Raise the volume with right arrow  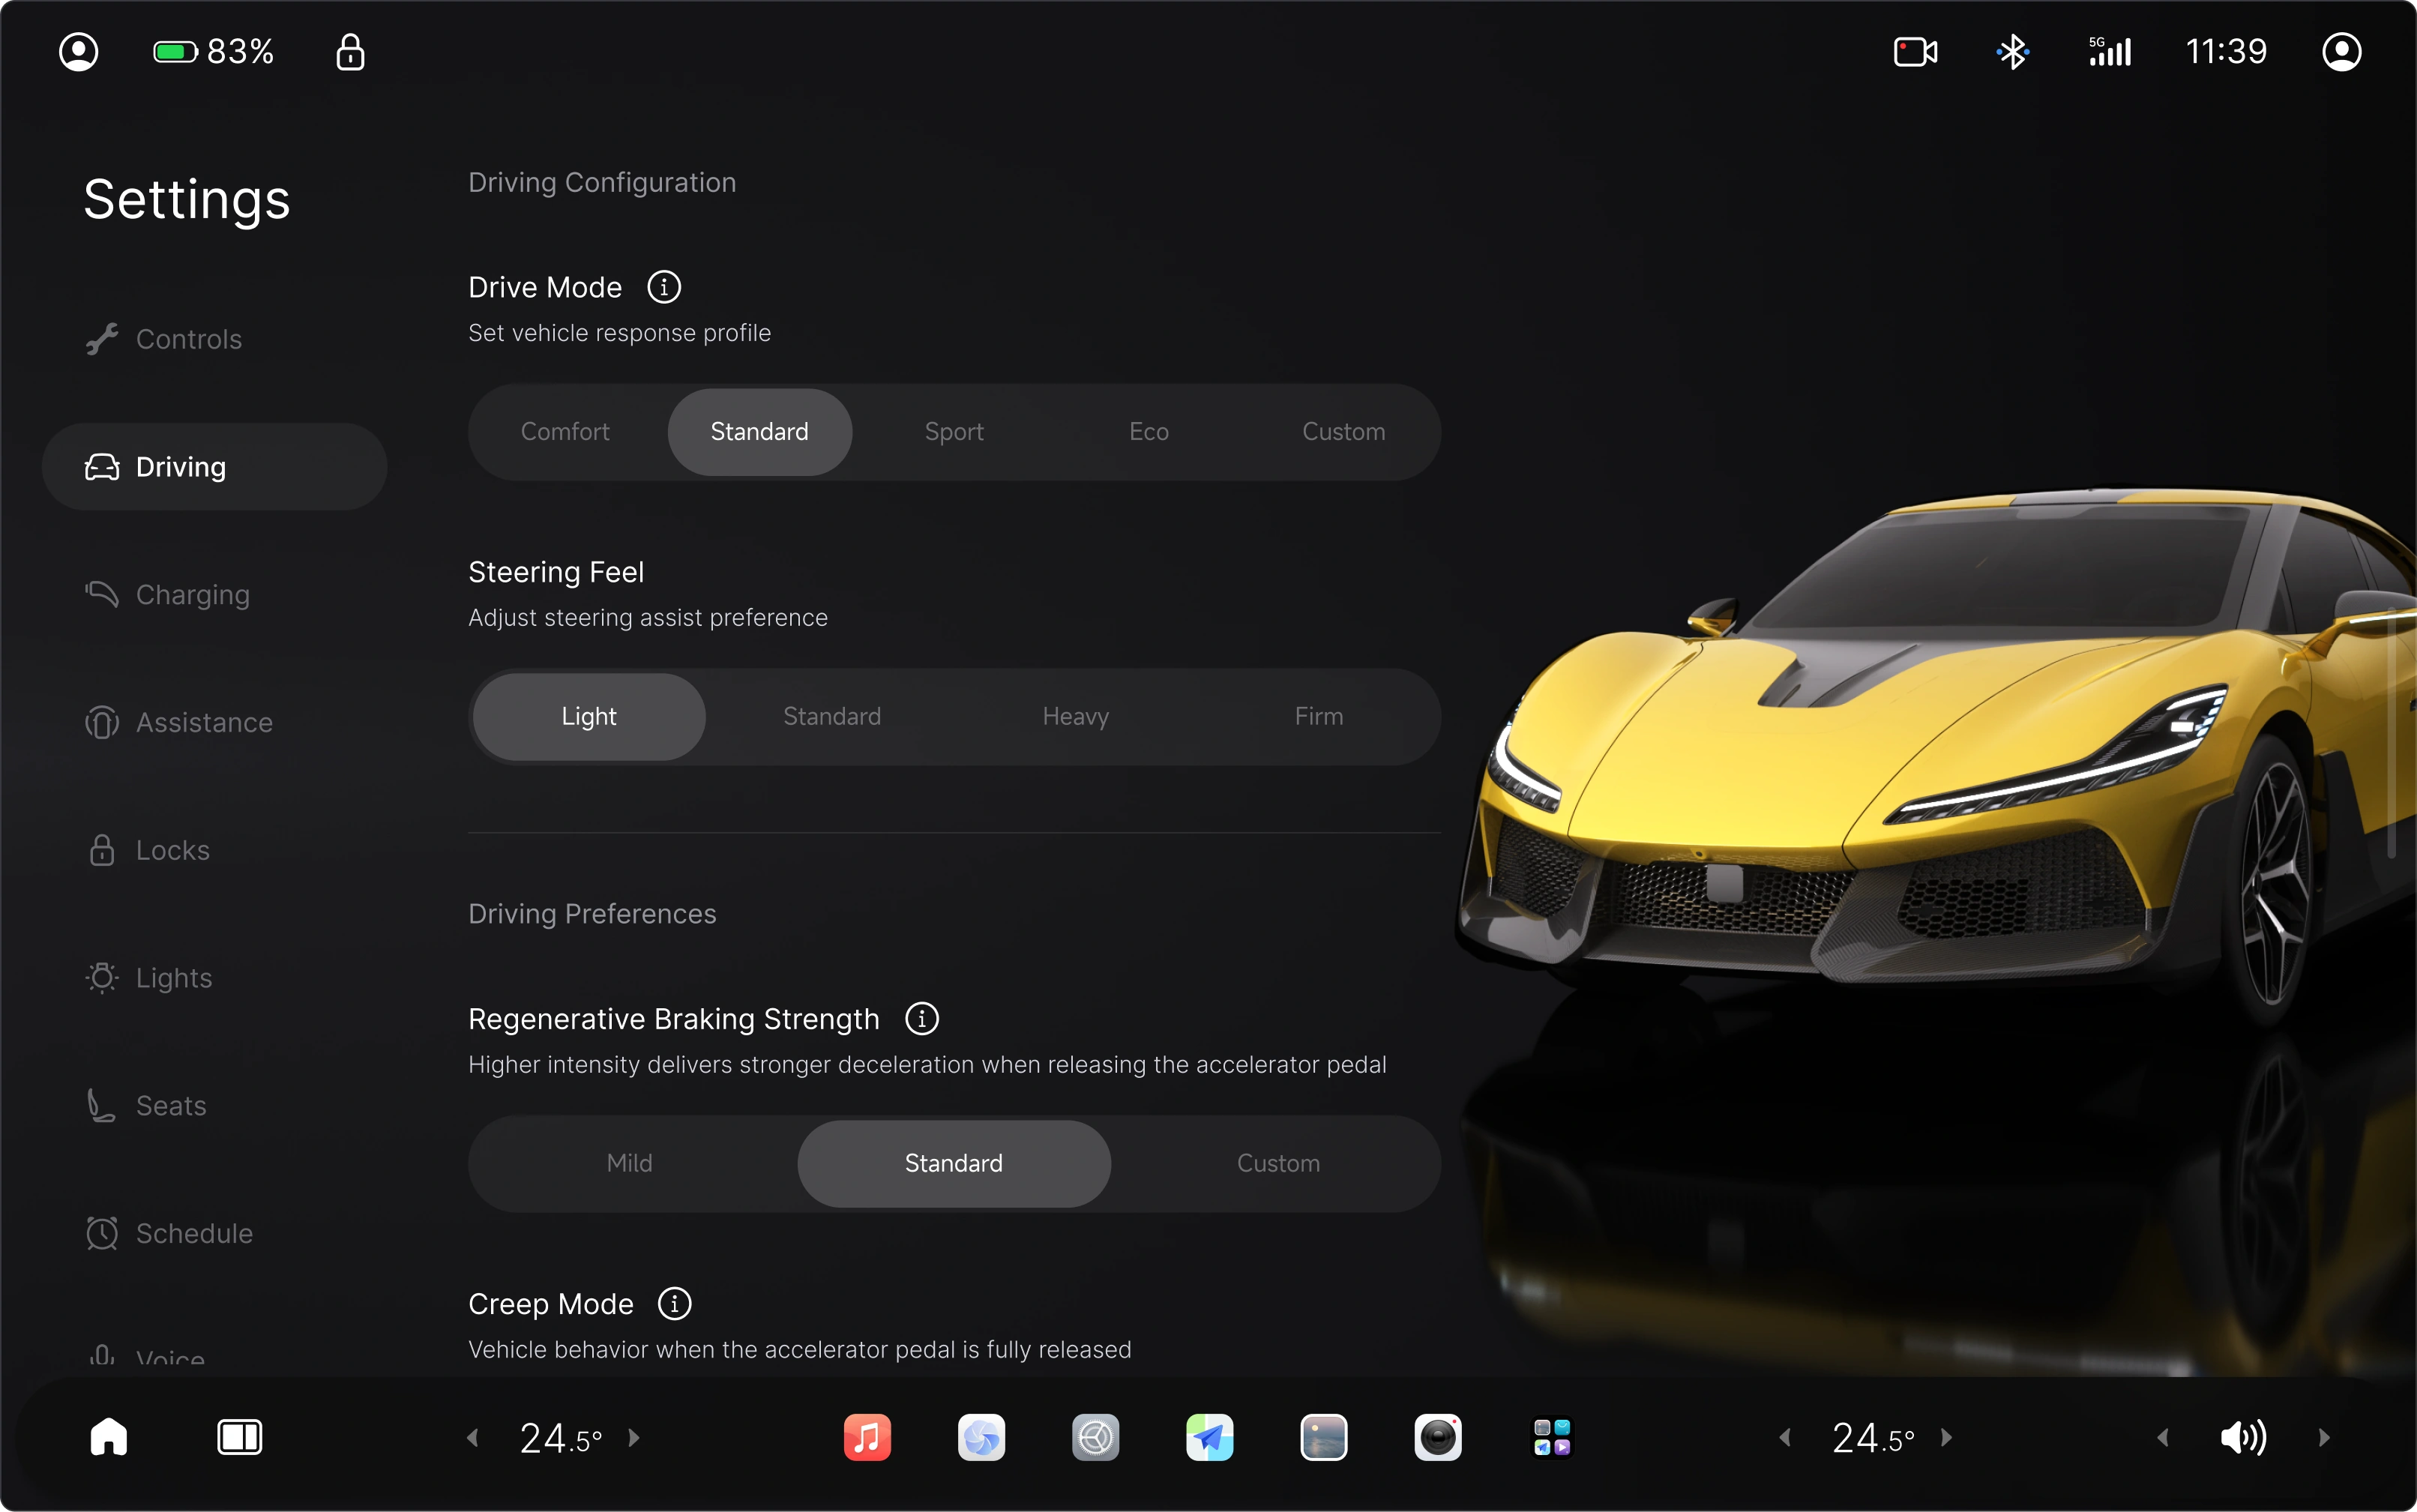(2324, 1437)
